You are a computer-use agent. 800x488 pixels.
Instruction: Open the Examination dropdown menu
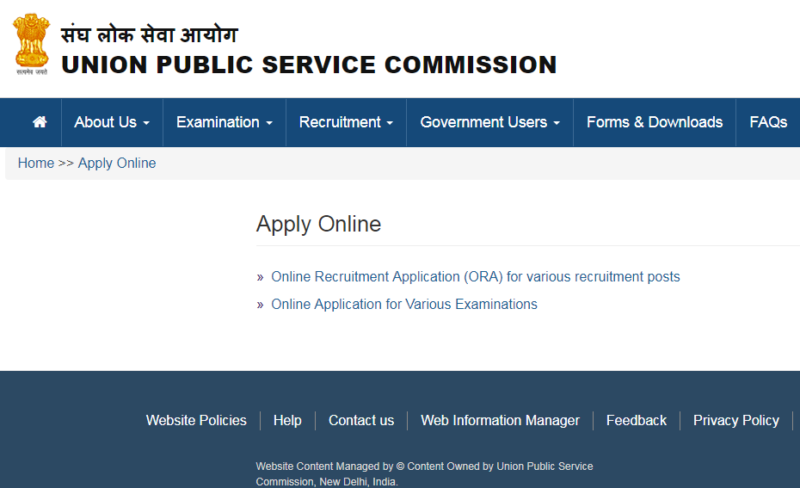click(224, 122)
